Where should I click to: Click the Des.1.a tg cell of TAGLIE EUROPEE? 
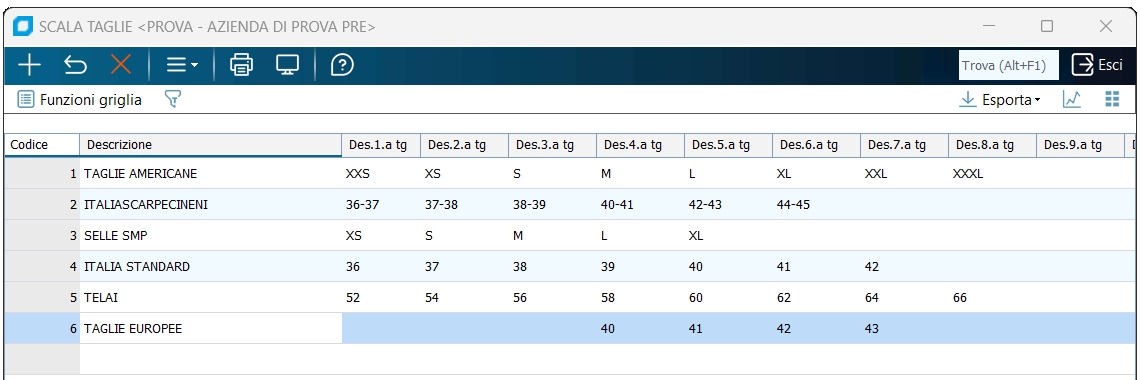coord(381,328)
